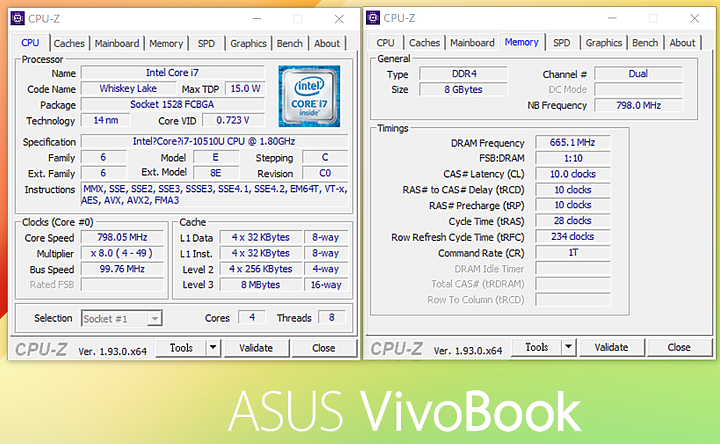Click the Revision value C0

point(325,173)
